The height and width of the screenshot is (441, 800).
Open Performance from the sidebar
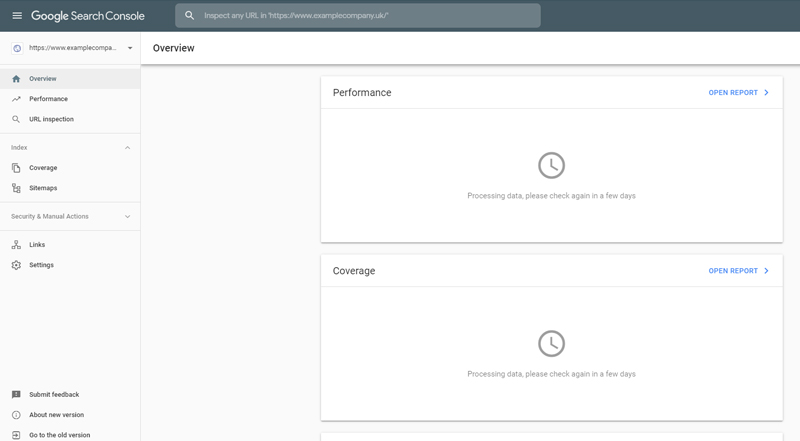pyautogui.click(x=70, y=99)
